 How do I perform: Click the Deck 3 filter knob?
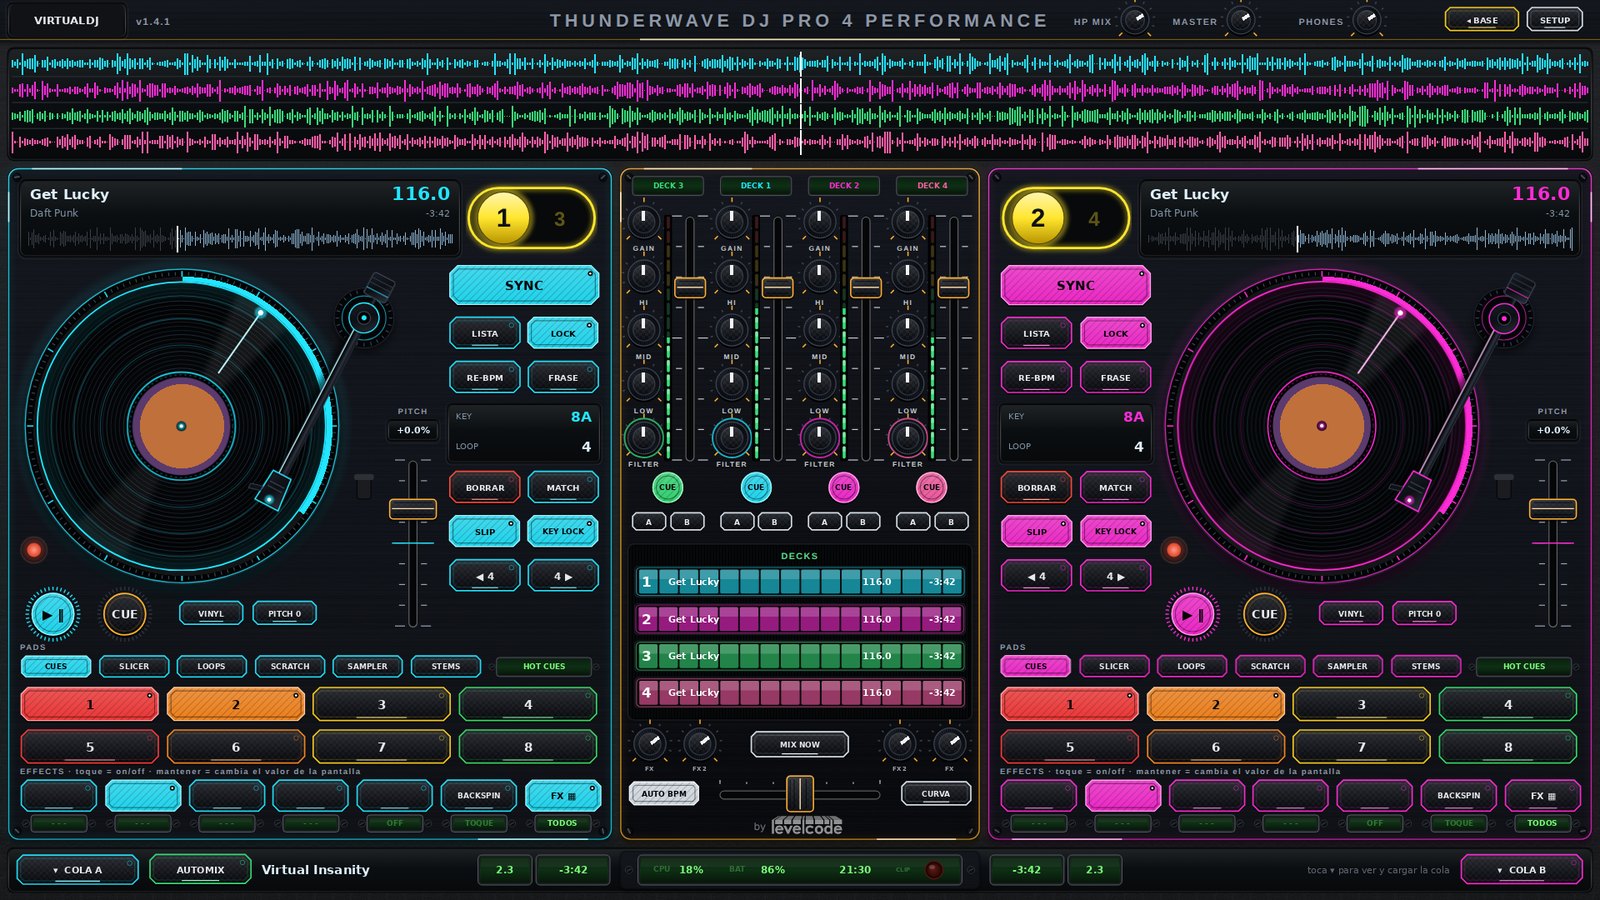pyautogui.click(x=643, y=437)
